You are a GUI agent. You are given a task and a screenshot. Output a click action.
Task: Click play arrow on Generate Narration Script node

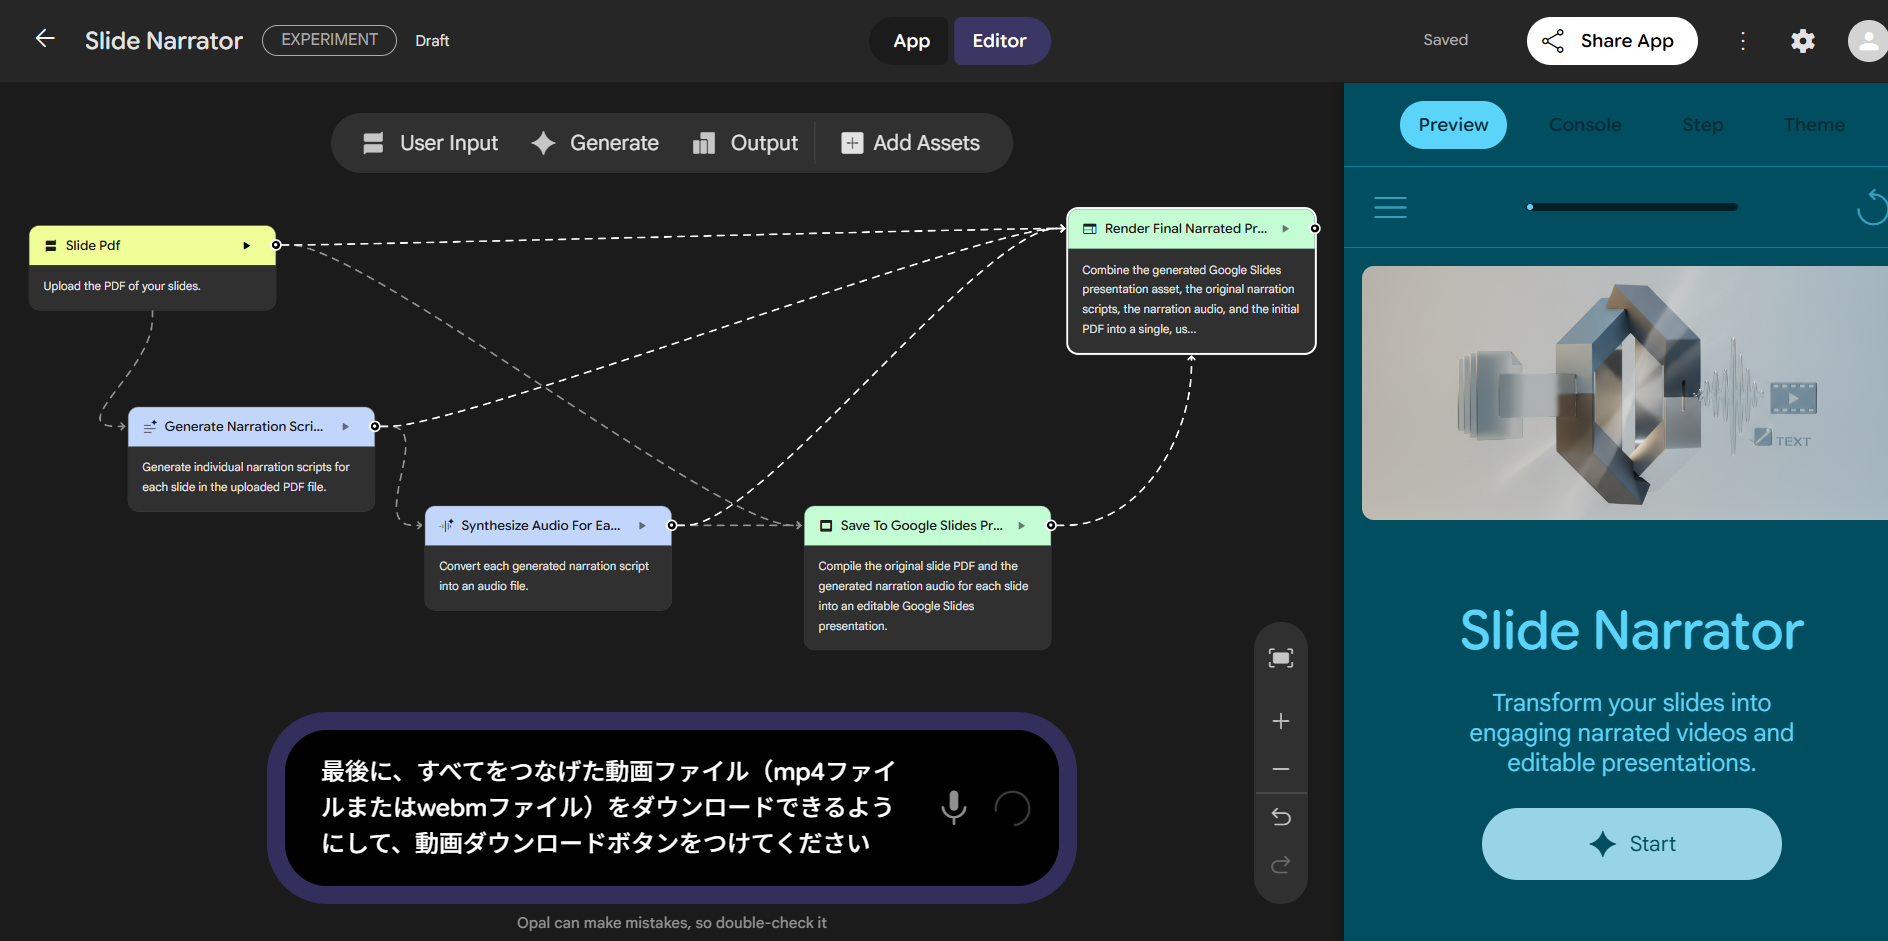[x=346, y=427]
